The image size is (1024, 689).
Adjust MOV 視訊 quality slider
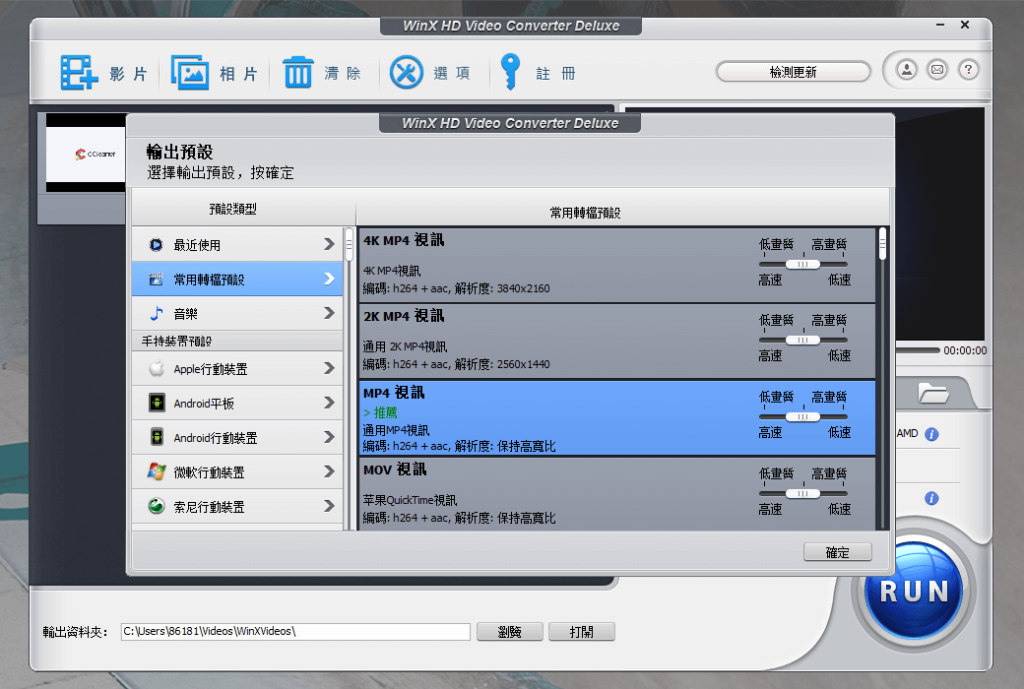coord(803,494)
